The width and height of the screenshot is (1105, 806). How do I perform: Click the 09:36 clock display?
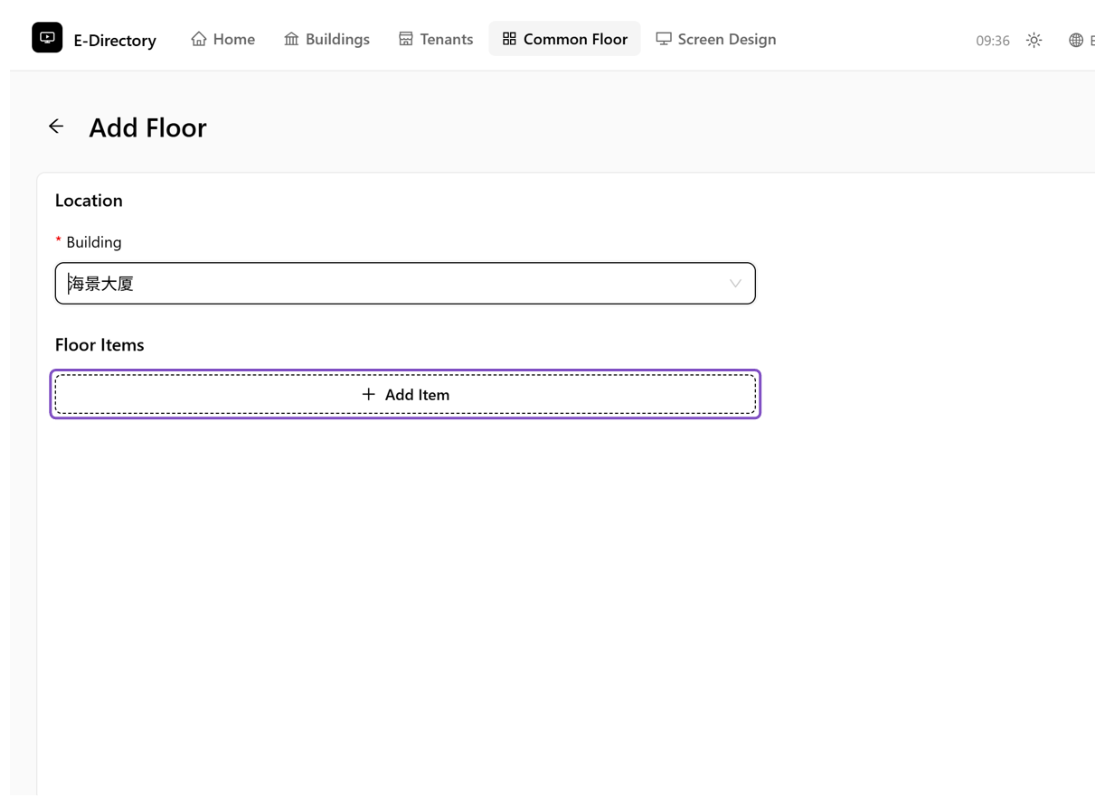(992, 41)
